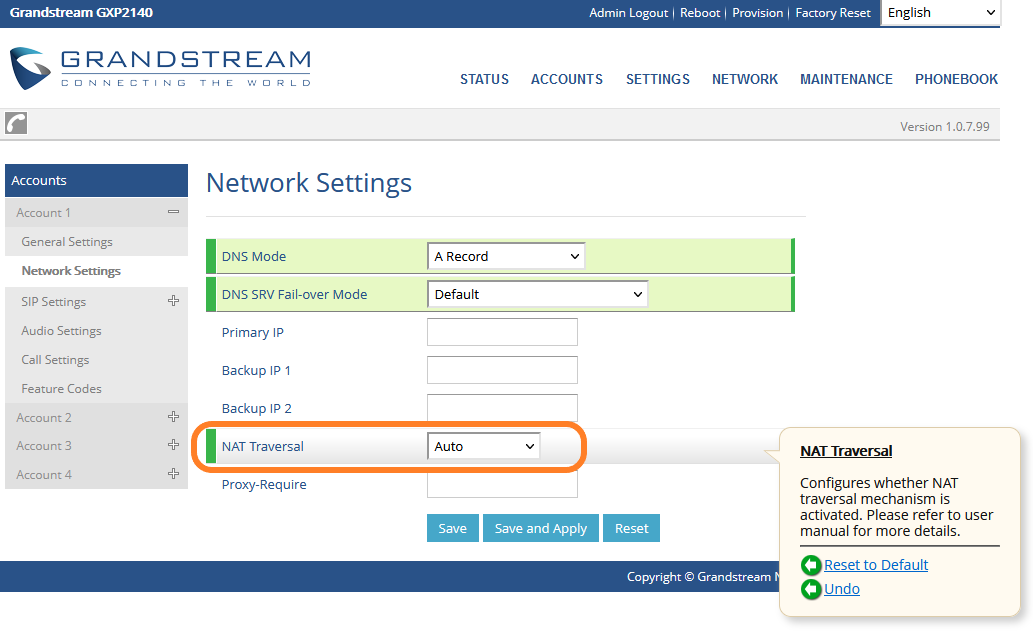Click the Grandstream logo

[160, 68]
